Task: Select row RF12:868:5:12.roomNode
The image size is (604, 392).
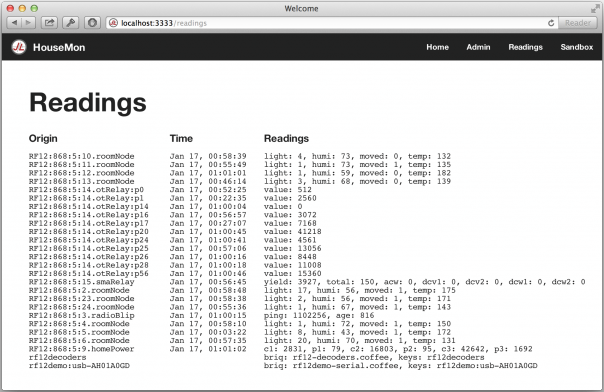Action: [x=240, y=173]
